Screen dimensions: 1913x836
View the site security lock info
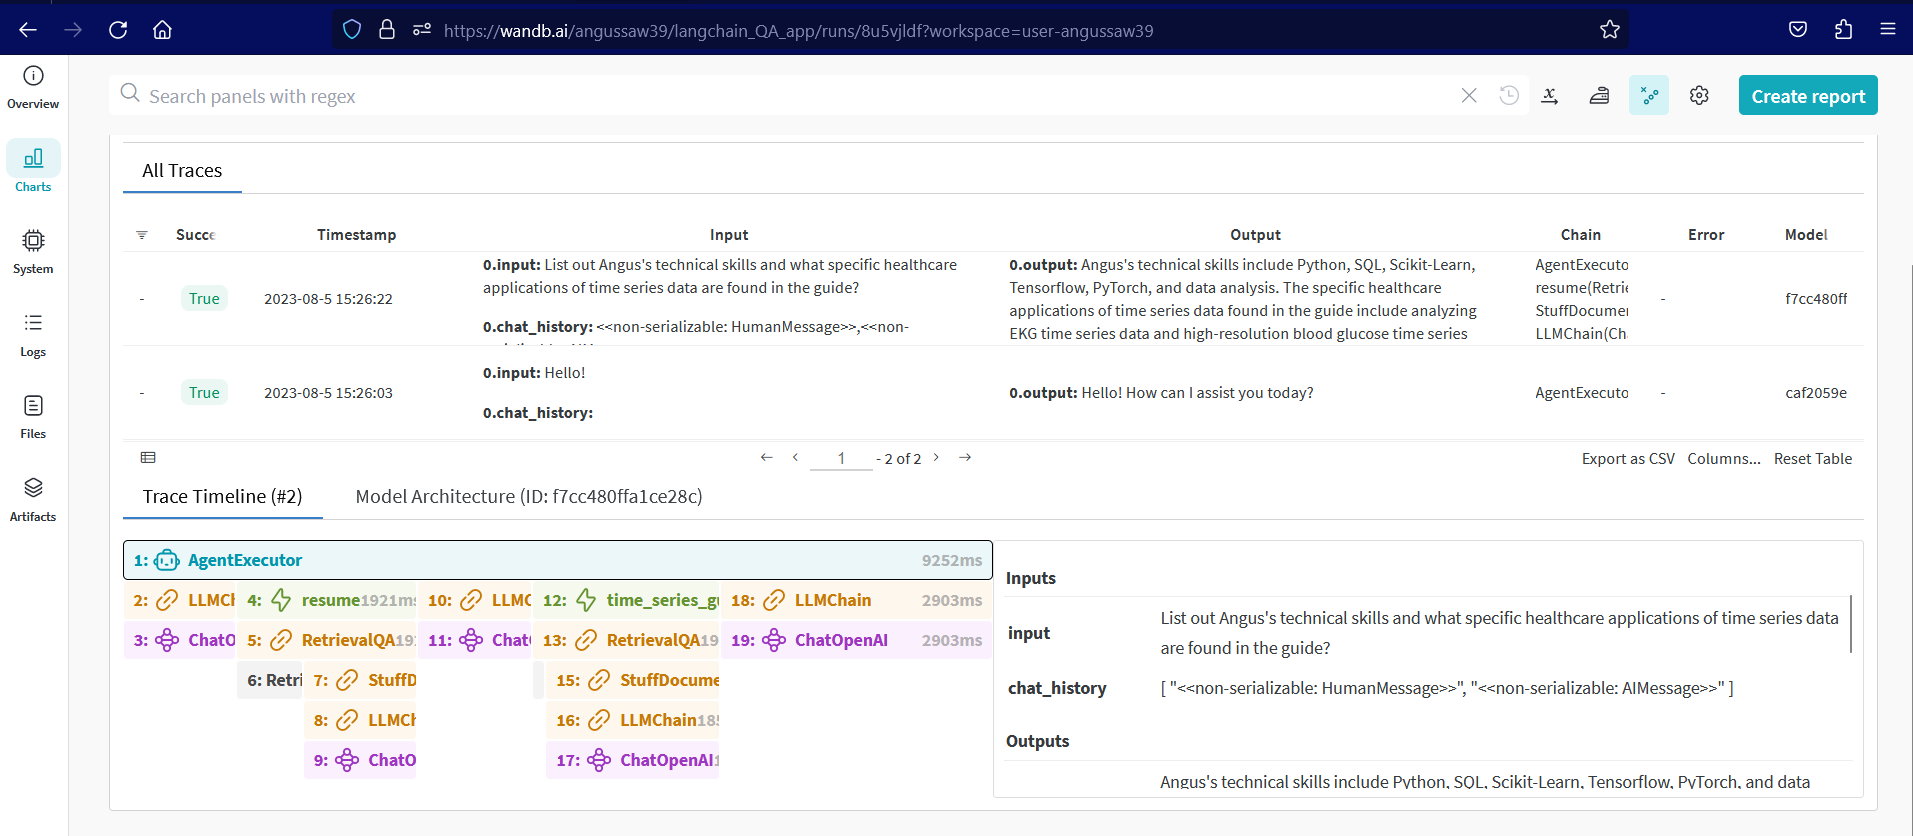387,30
